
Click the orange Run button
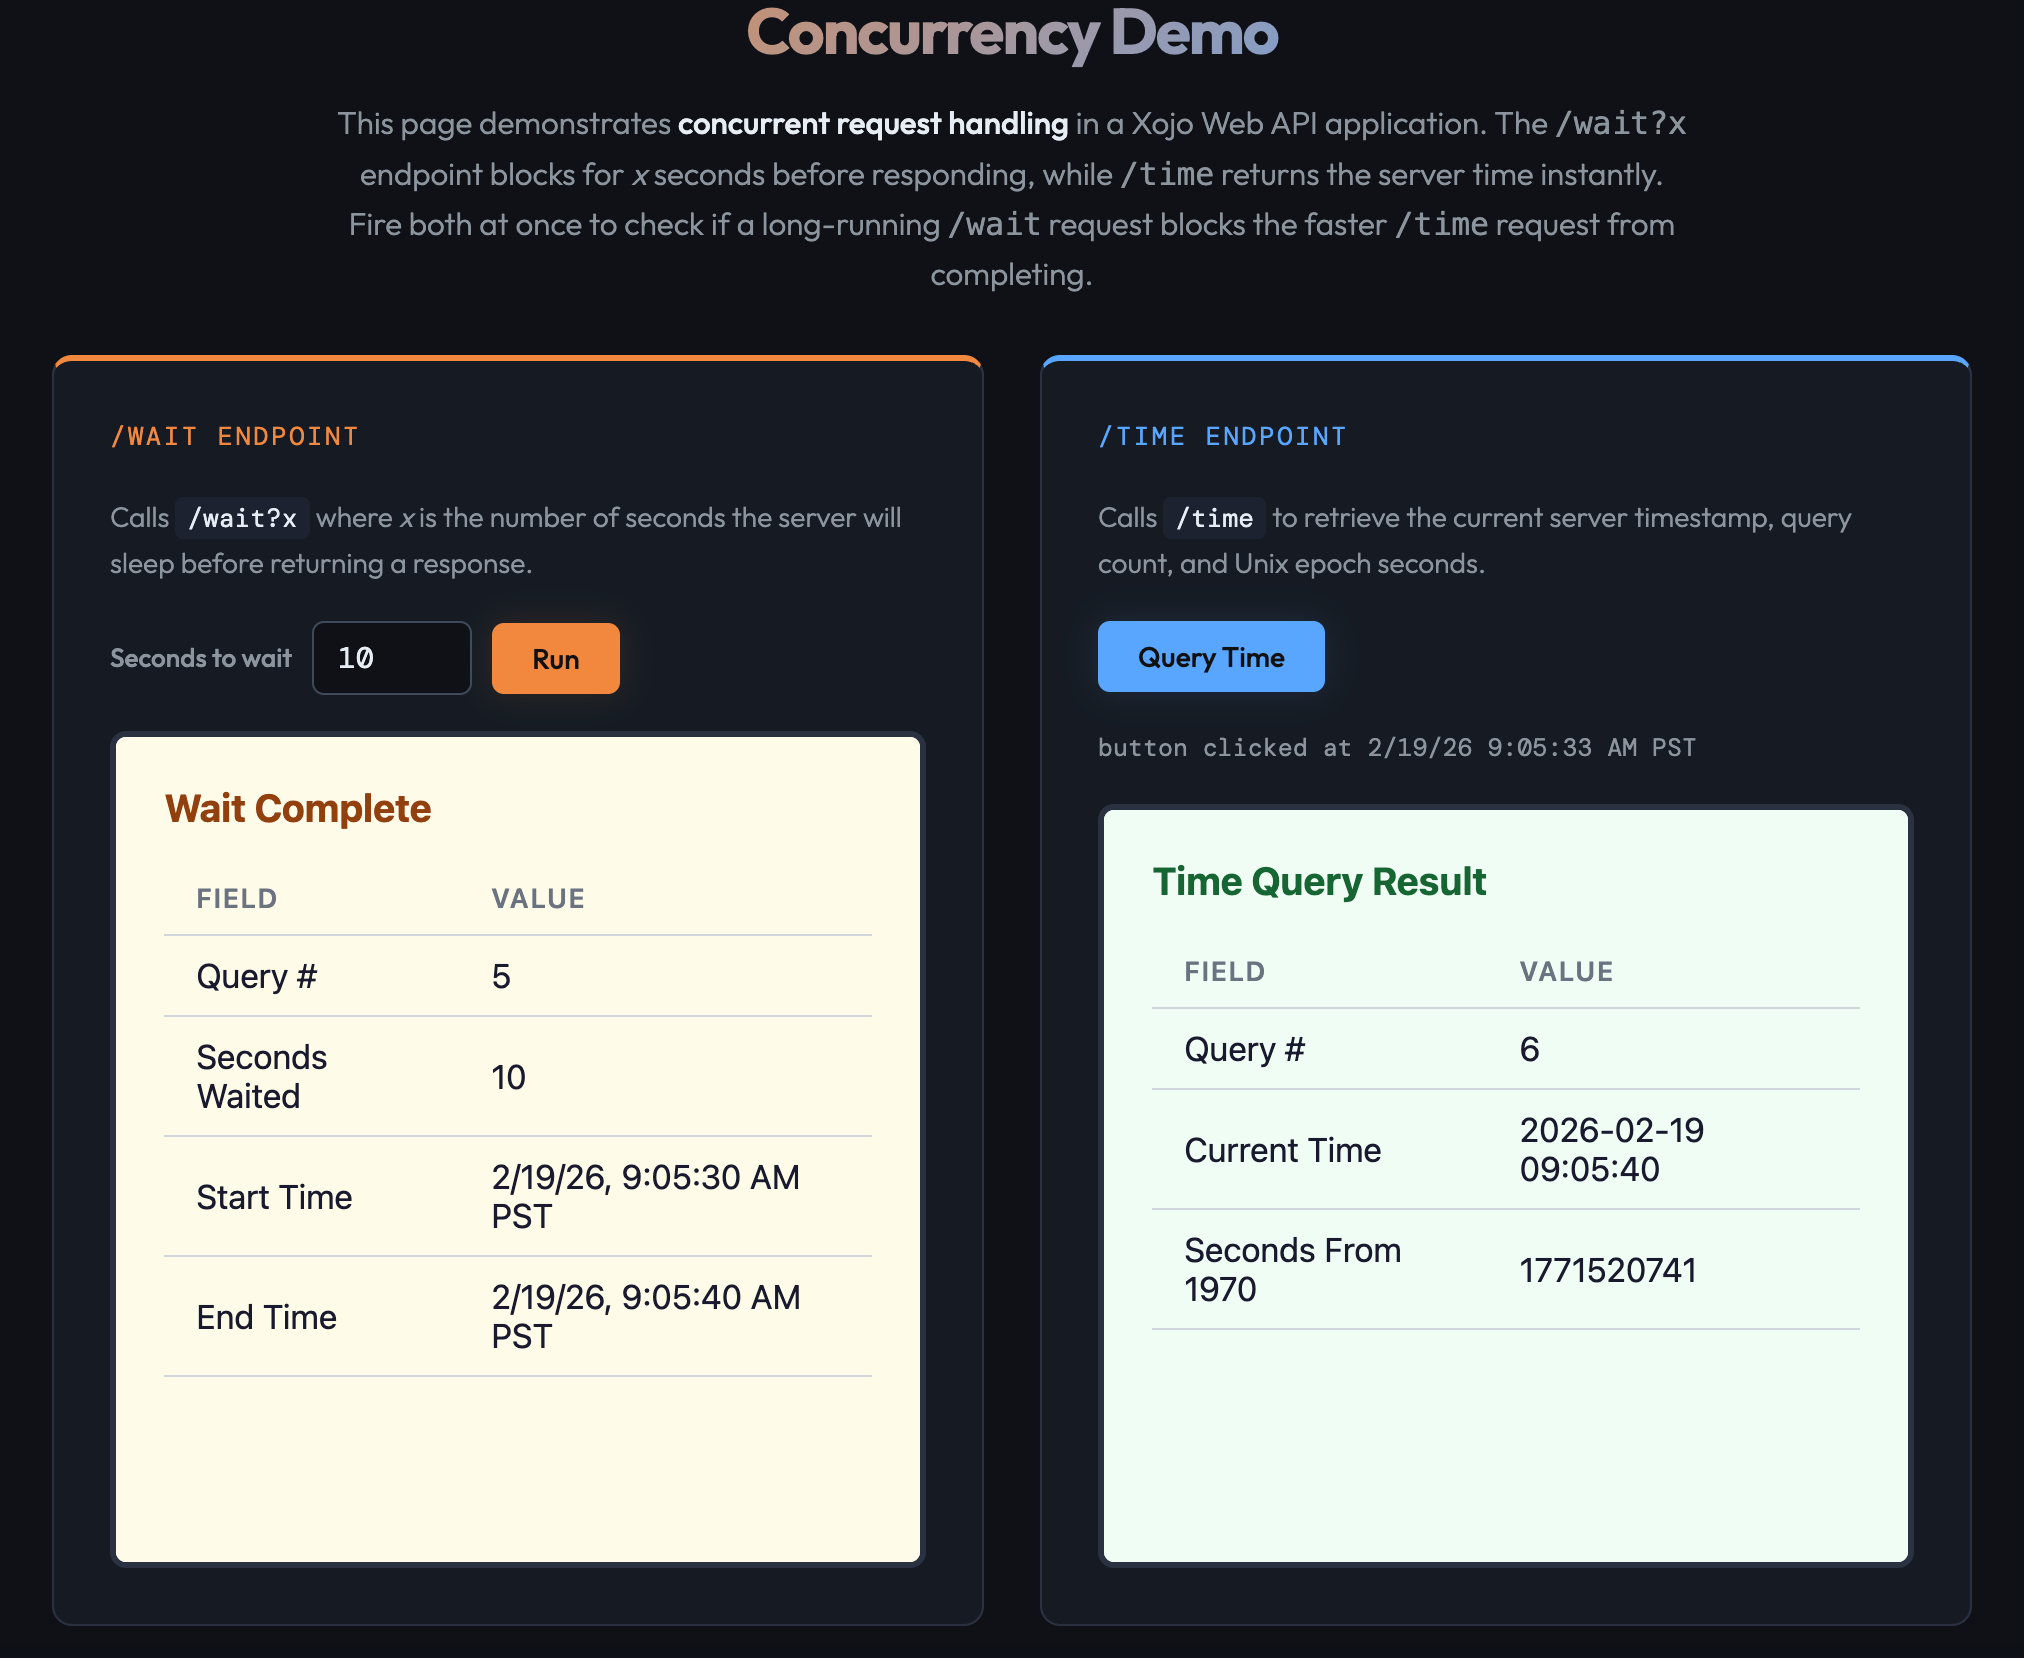pyautogui.click(x=555, y=658)
